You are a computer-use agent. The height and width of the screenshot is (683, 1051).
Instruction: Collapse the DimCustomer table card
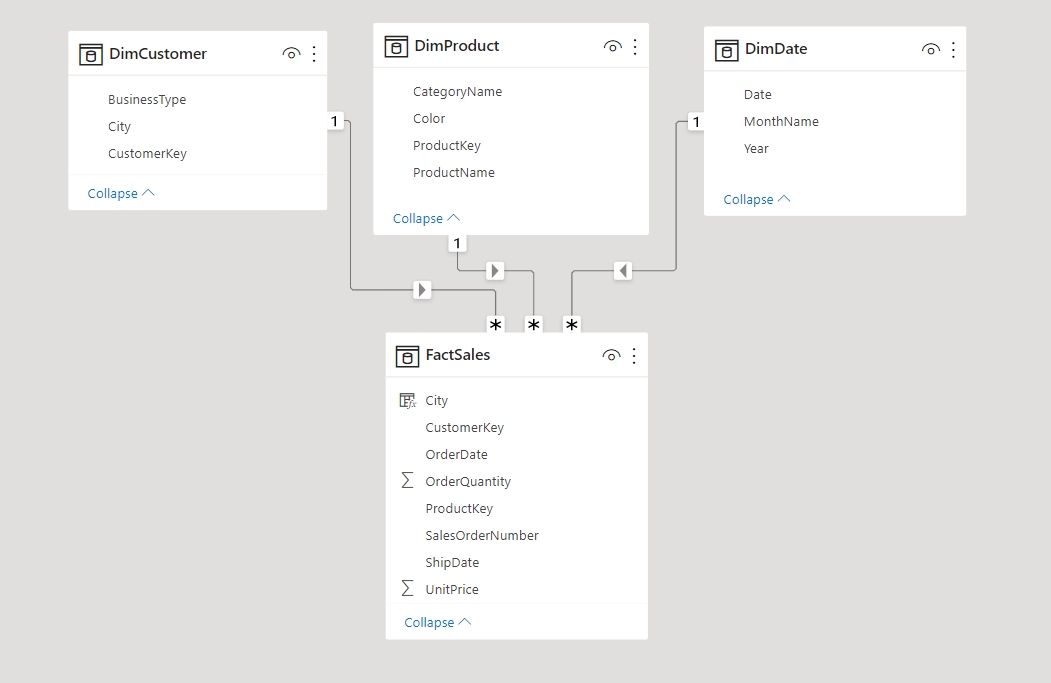tap(121, 193)
